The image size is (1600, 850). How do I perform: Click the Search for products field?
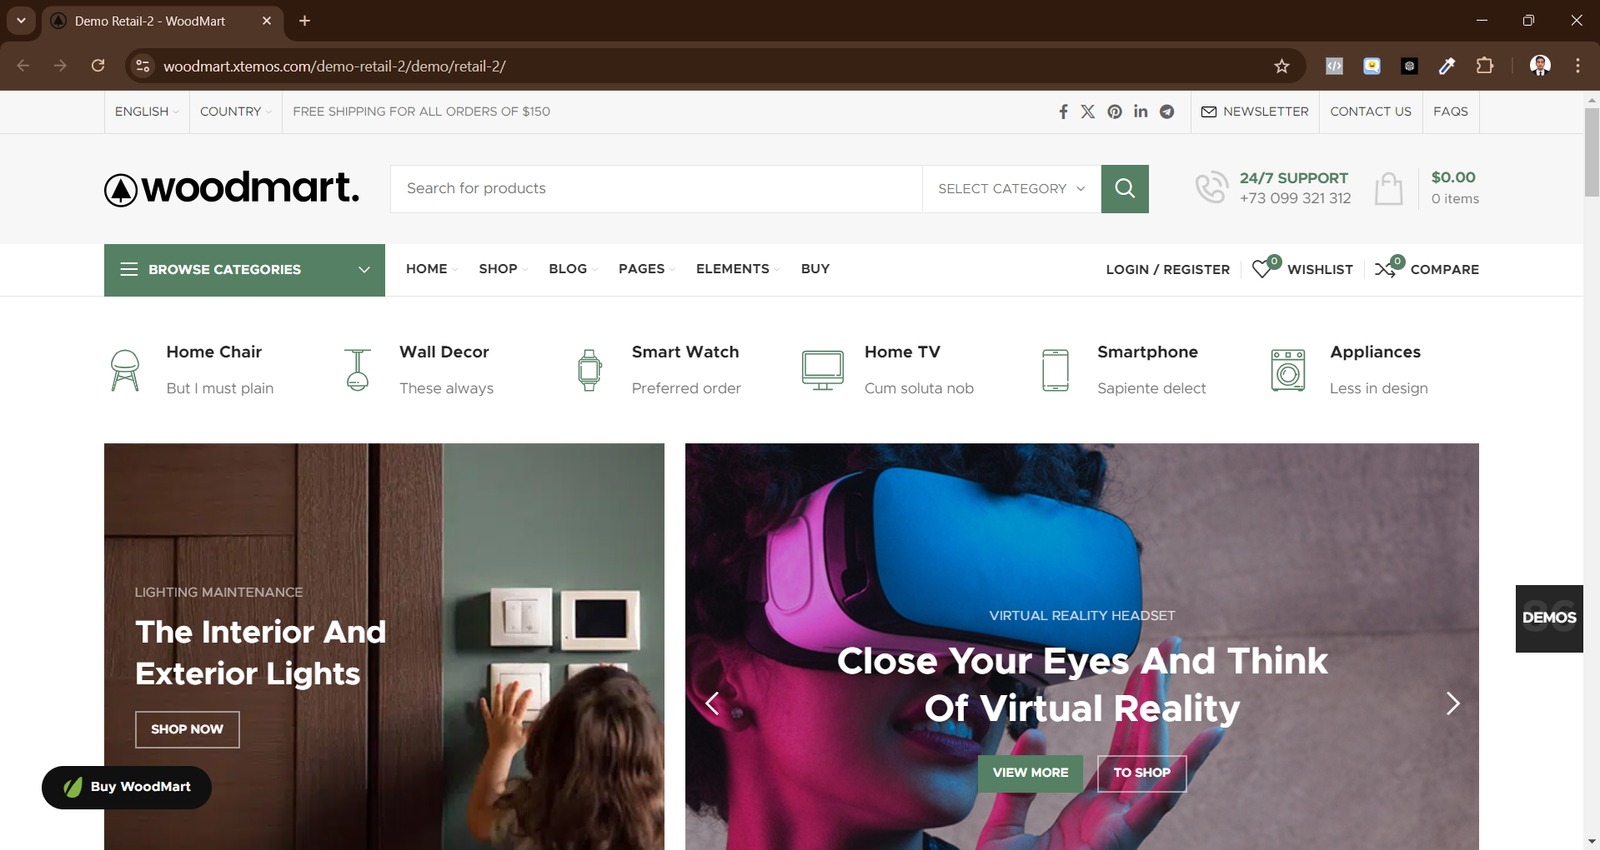point(655,189)
